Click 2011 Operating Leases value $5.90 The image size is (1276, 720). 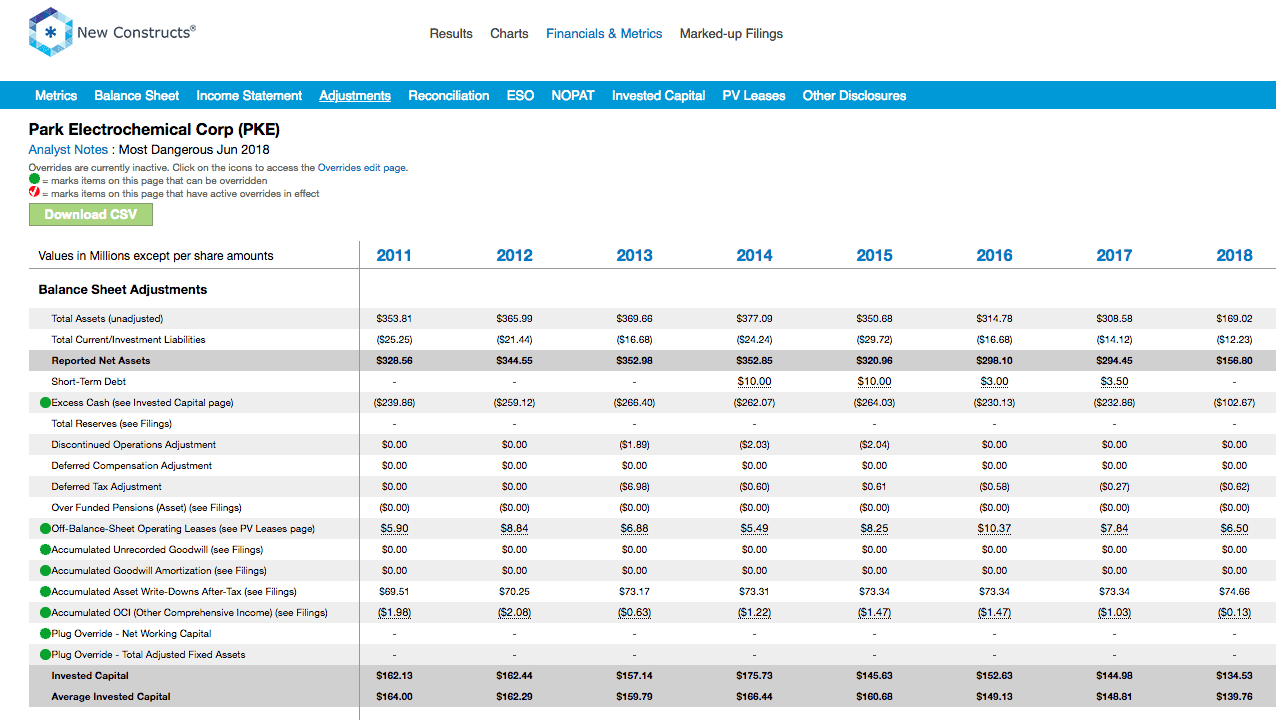pos(394,528)
